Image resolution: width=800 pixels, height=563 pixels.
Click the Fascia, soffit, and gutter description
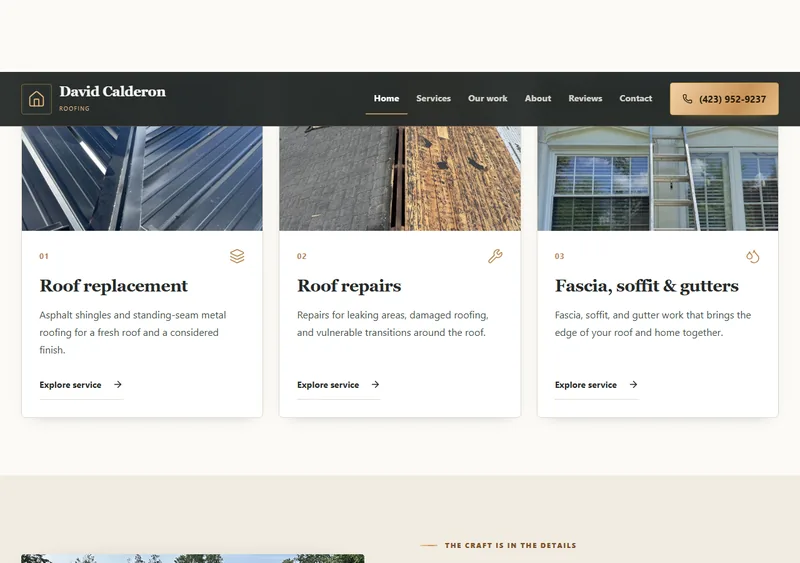pos(653,324)
